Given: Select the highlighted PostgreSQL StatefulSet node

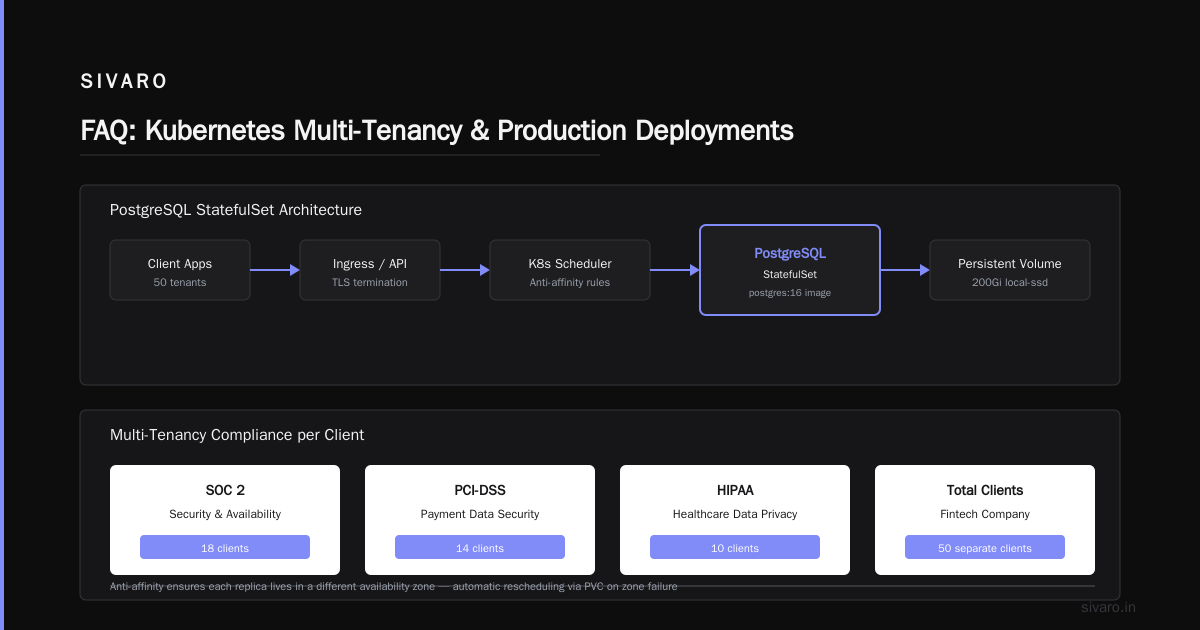Looking at the screenshot, I should (790, 270).
